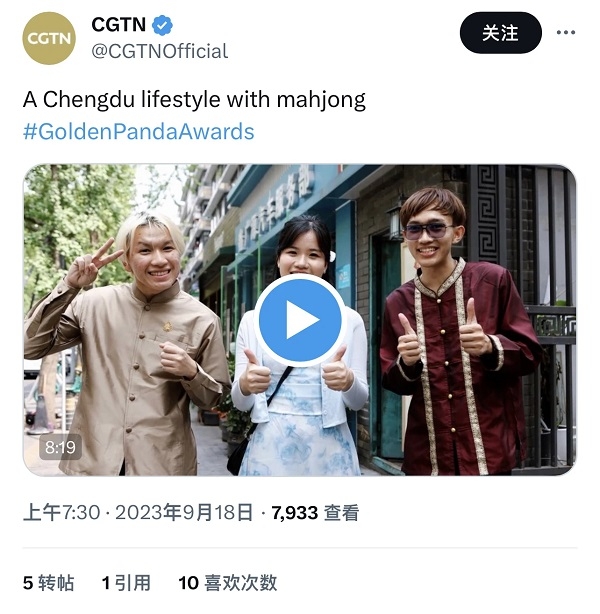
Task: Open the #GoldenPandaAwards hashtag
Action: (x=139, y=132)
